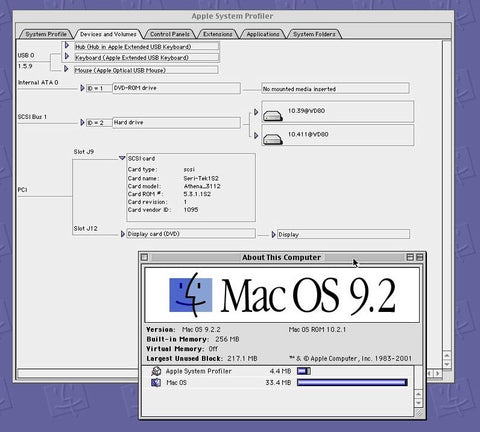The height and width of the screenshot is (432, 480).
Task: Switch to the Applications tab
Action: click(x=263, y=34)
